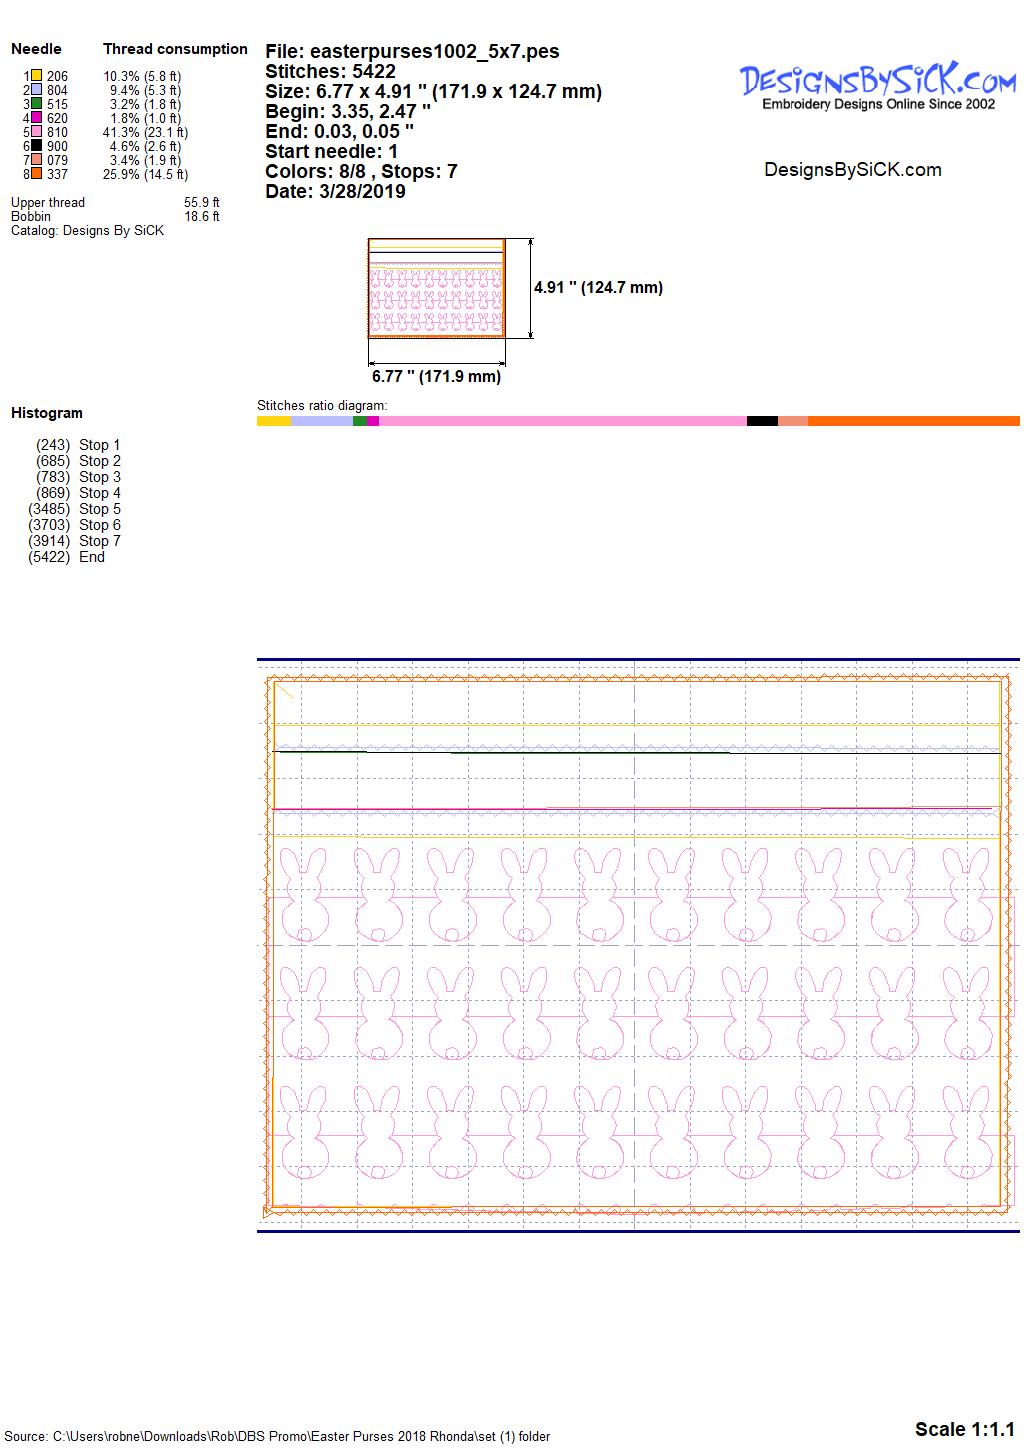Screen dimensions: 1024x1448
Task: Click the orange segment in stitches ratio bar
Action: tap(912, 421)
